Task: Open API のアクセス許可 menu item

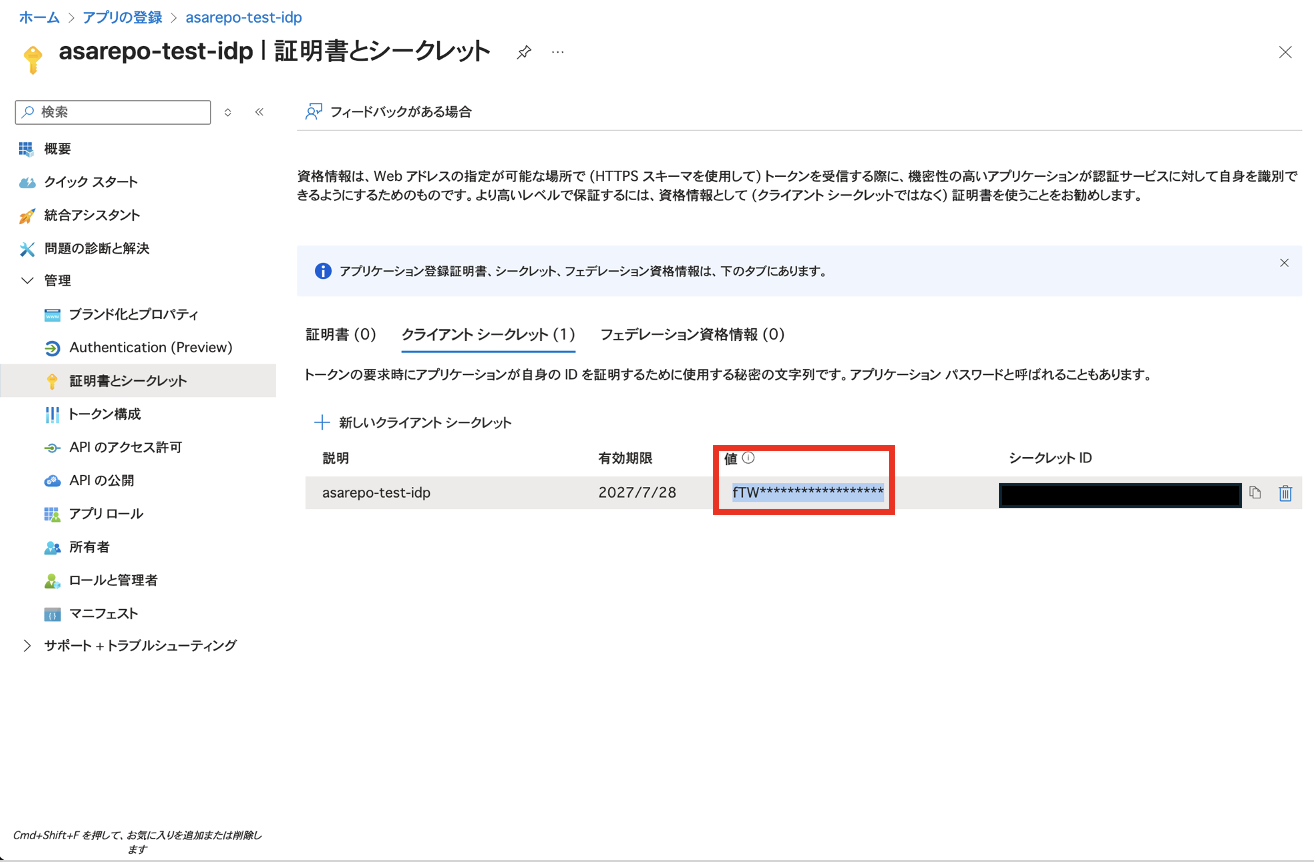Action: [125, 447]
